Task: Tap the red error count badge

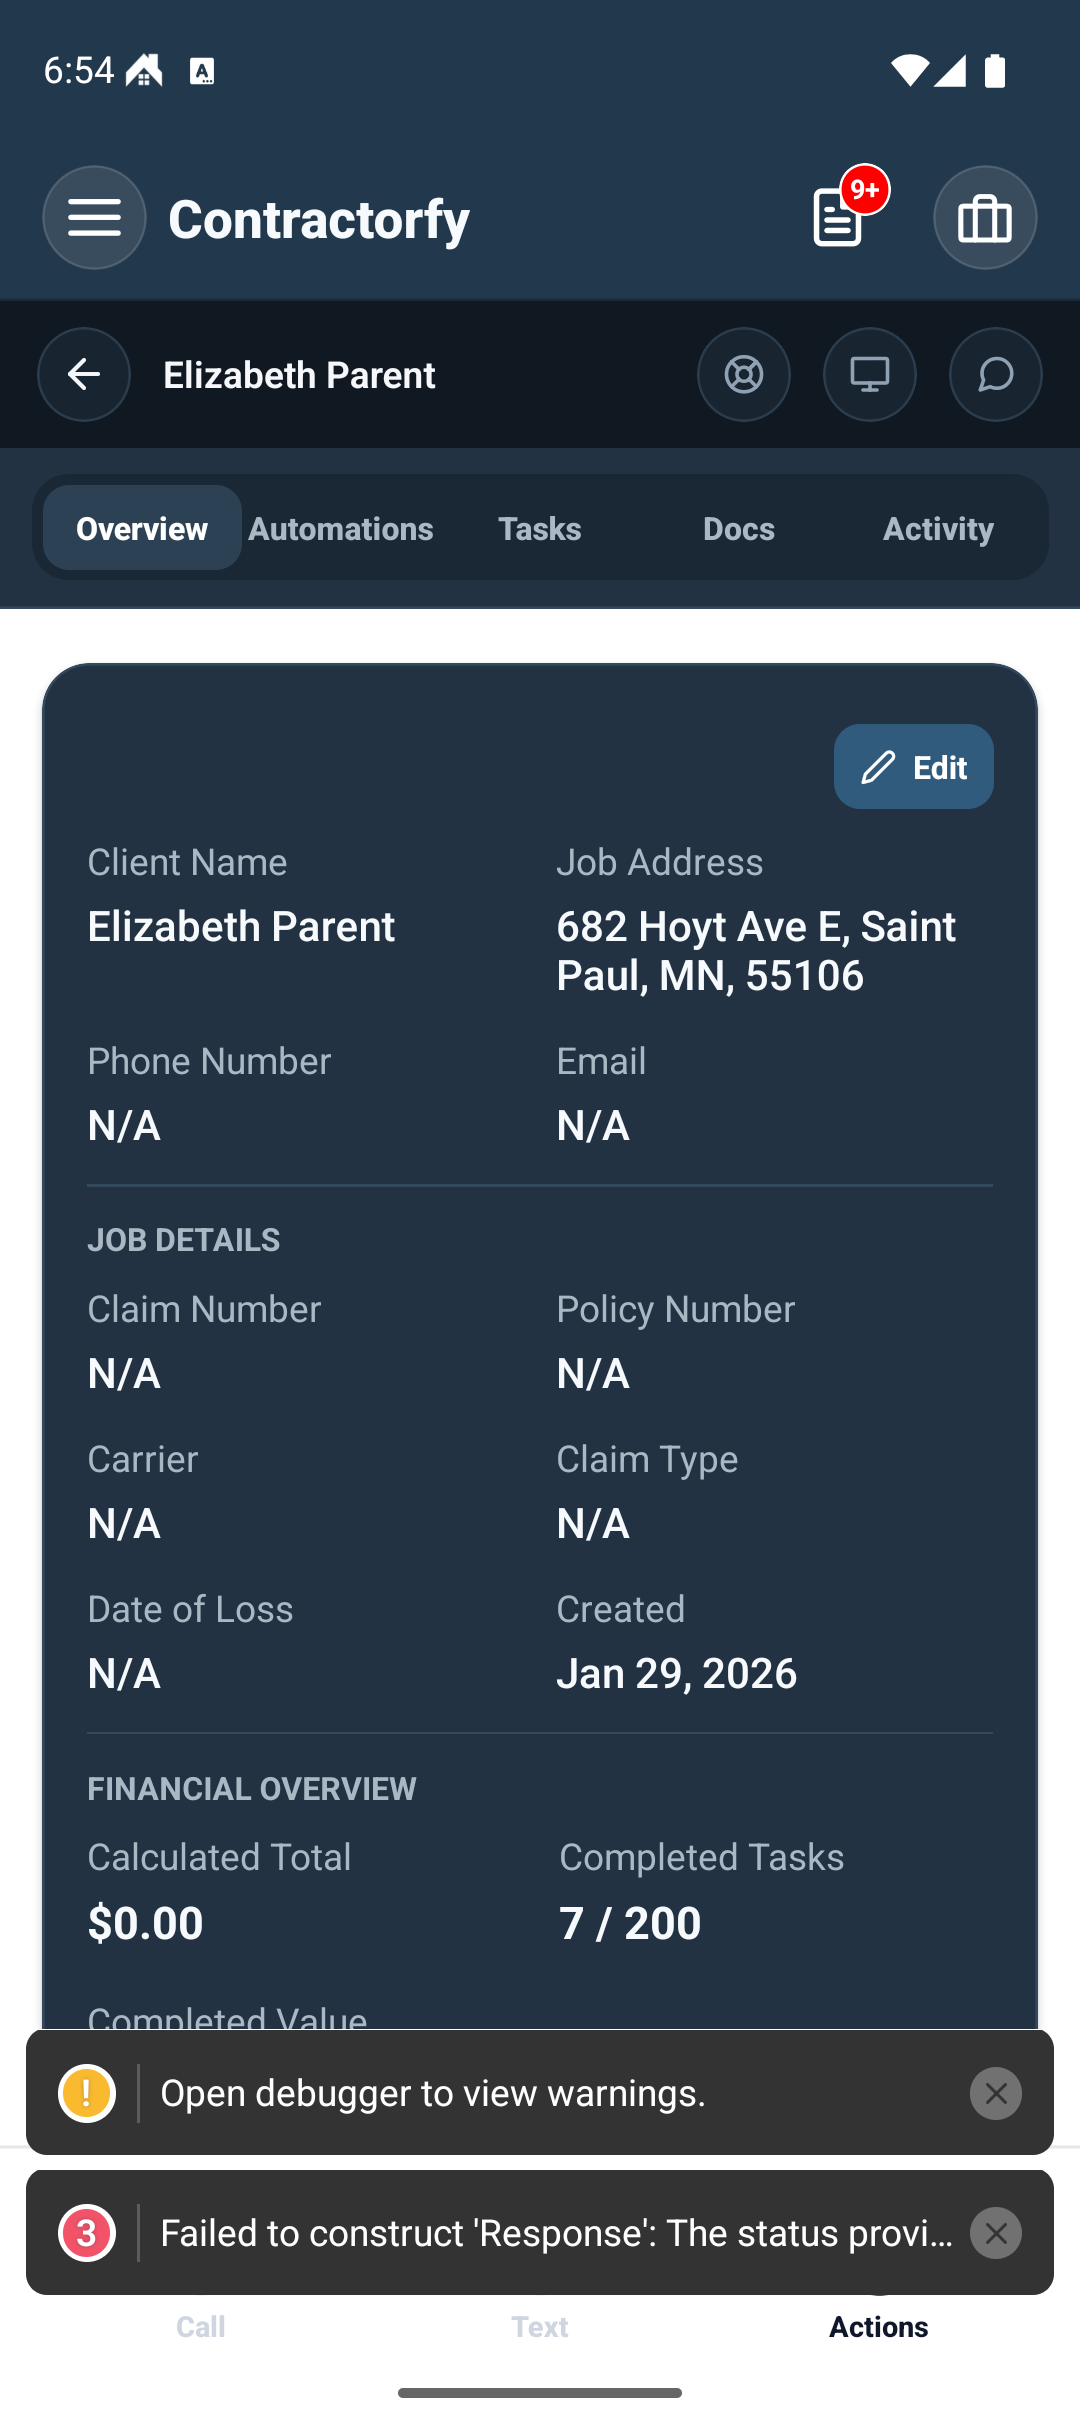Action: [x=87, y=2233]
